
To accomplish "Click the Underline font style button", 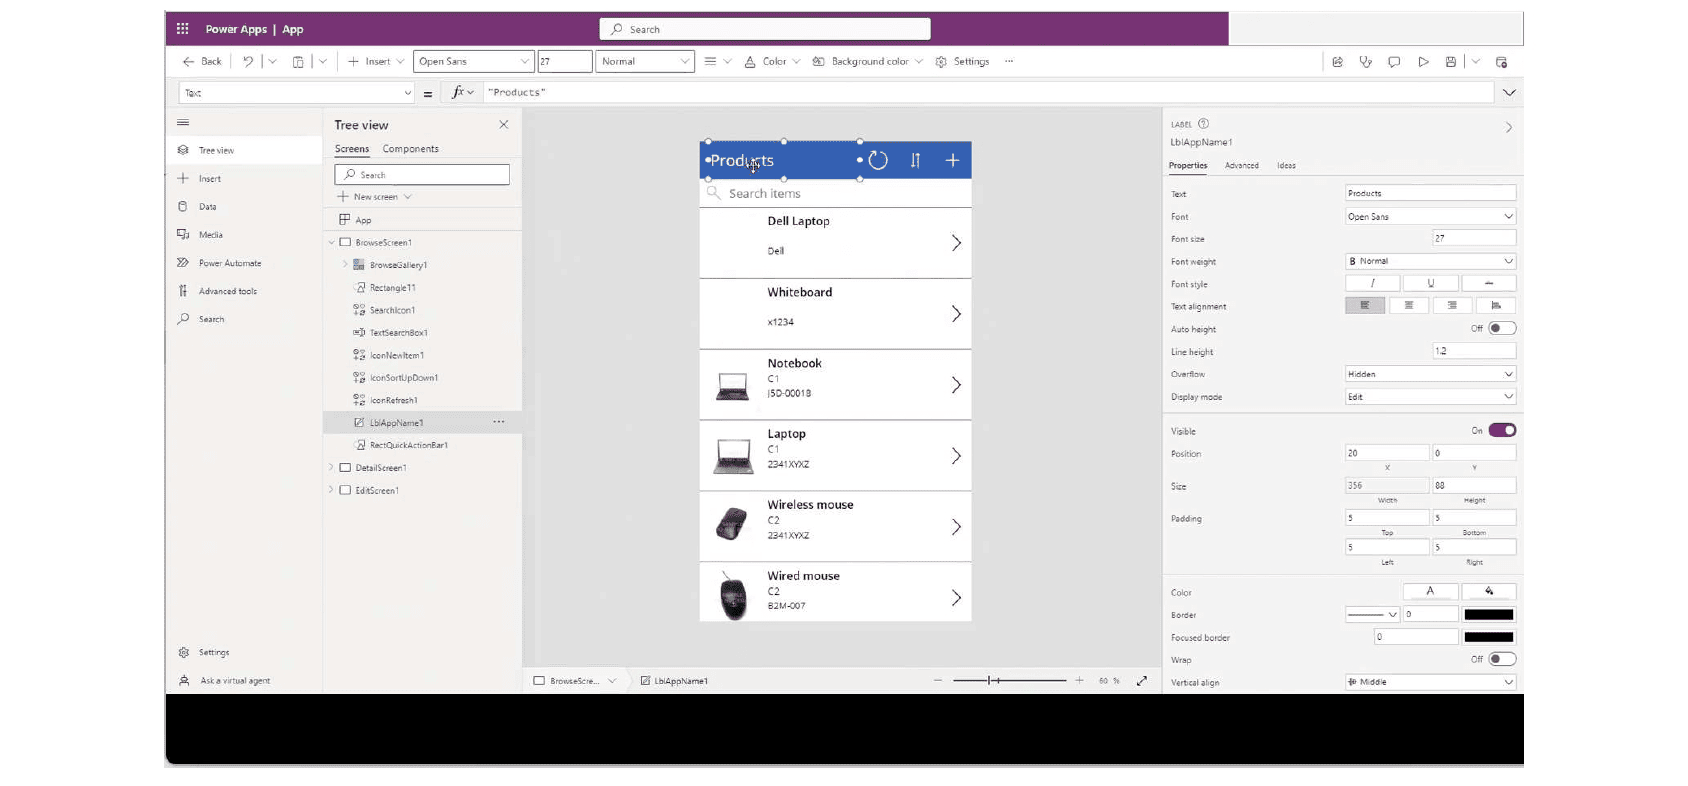I will point(1430,283).
